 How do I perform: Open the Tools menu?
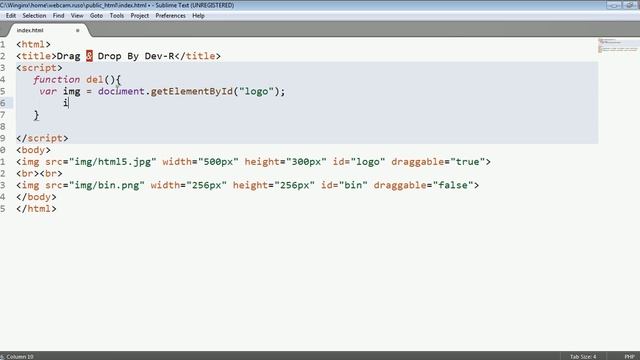(117, 16)
